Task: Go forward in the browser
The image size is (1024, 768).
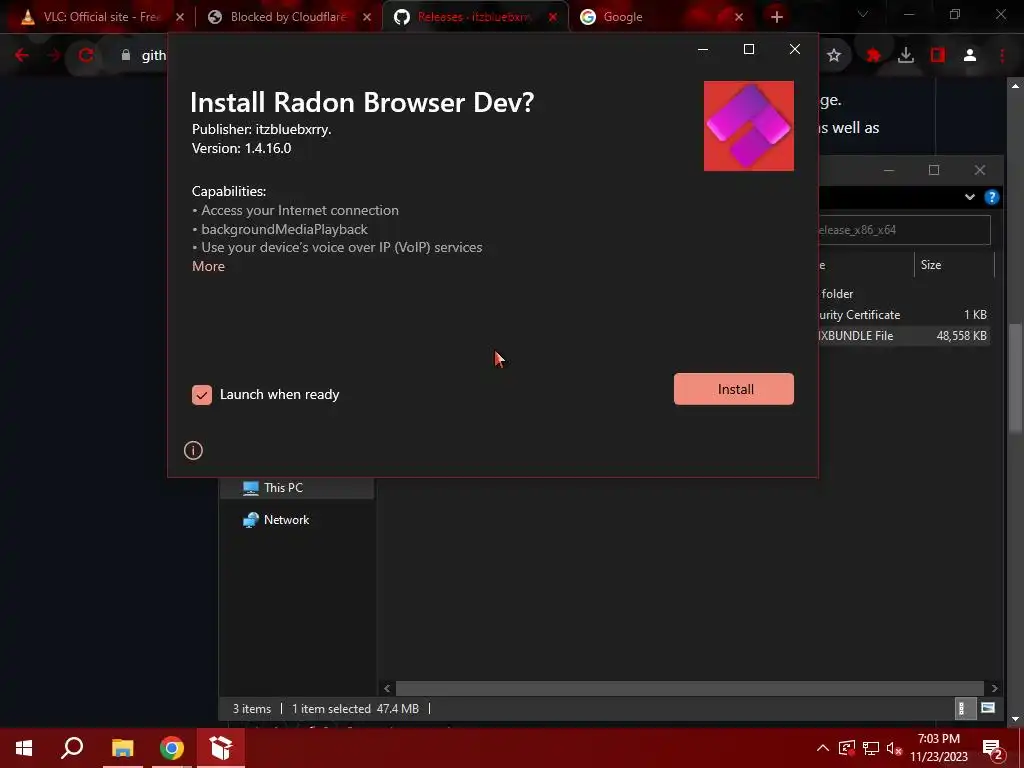Action: [x=54, y=56]
